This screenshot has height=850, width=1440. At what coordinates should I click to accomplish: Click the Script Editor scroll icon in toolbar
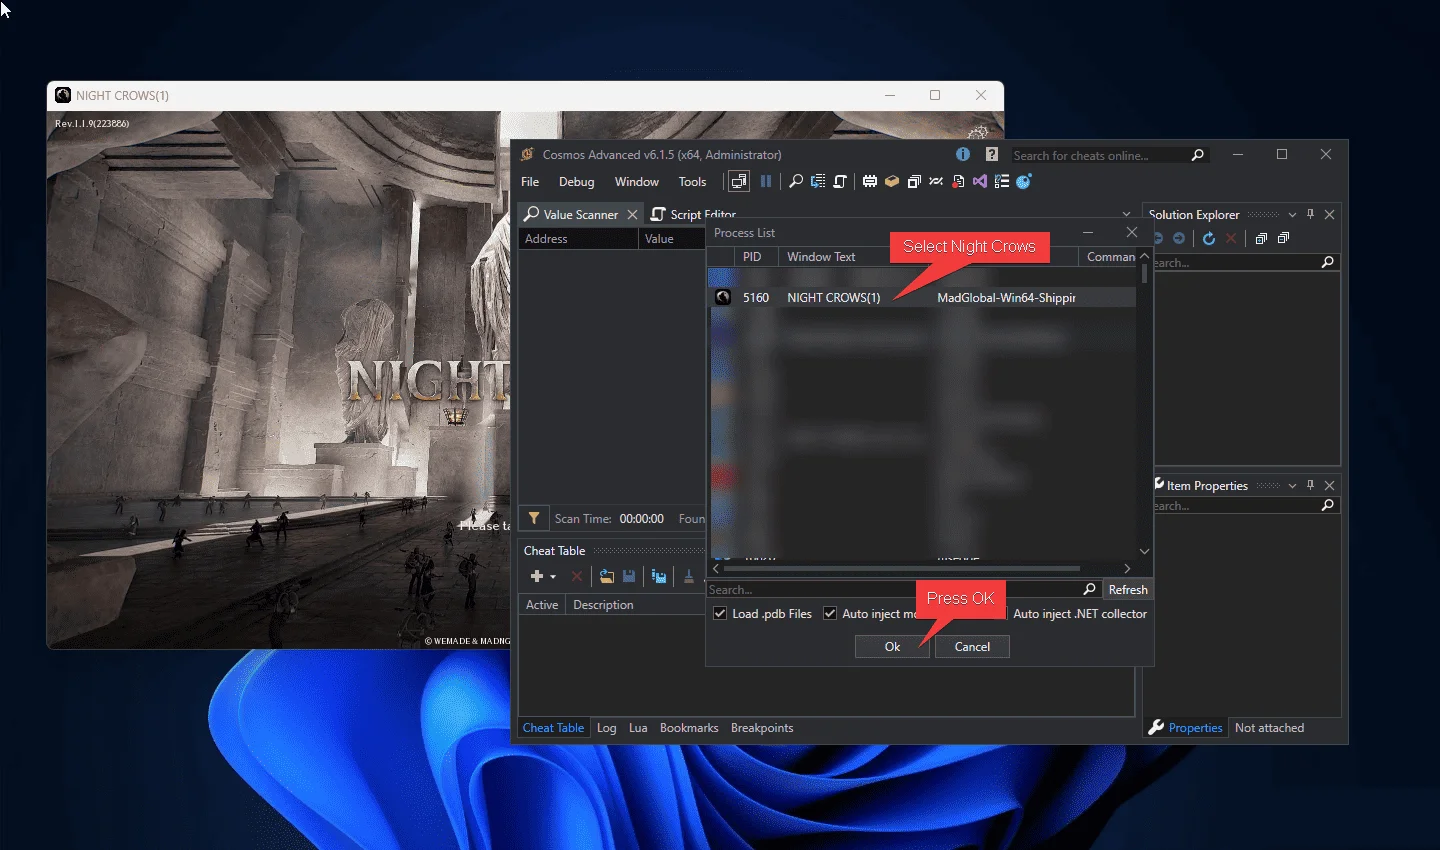840,181
